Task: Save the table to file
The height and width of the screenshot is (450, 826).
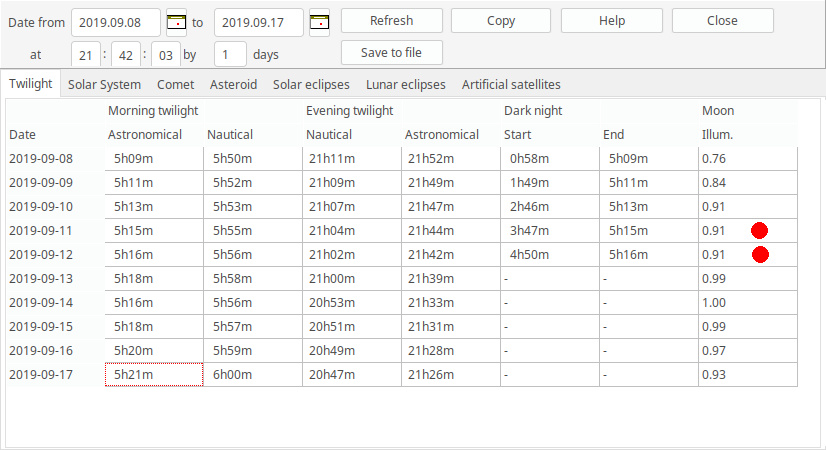Action: [x=391, y=53]
